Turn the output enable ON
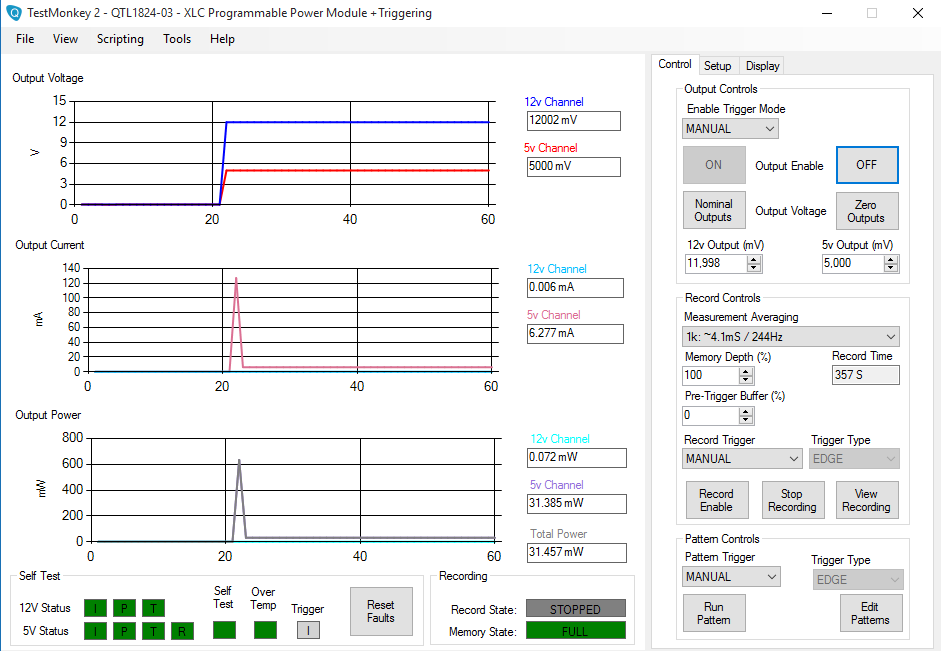Viewport: 941px width, 651px height. [714, 166]
